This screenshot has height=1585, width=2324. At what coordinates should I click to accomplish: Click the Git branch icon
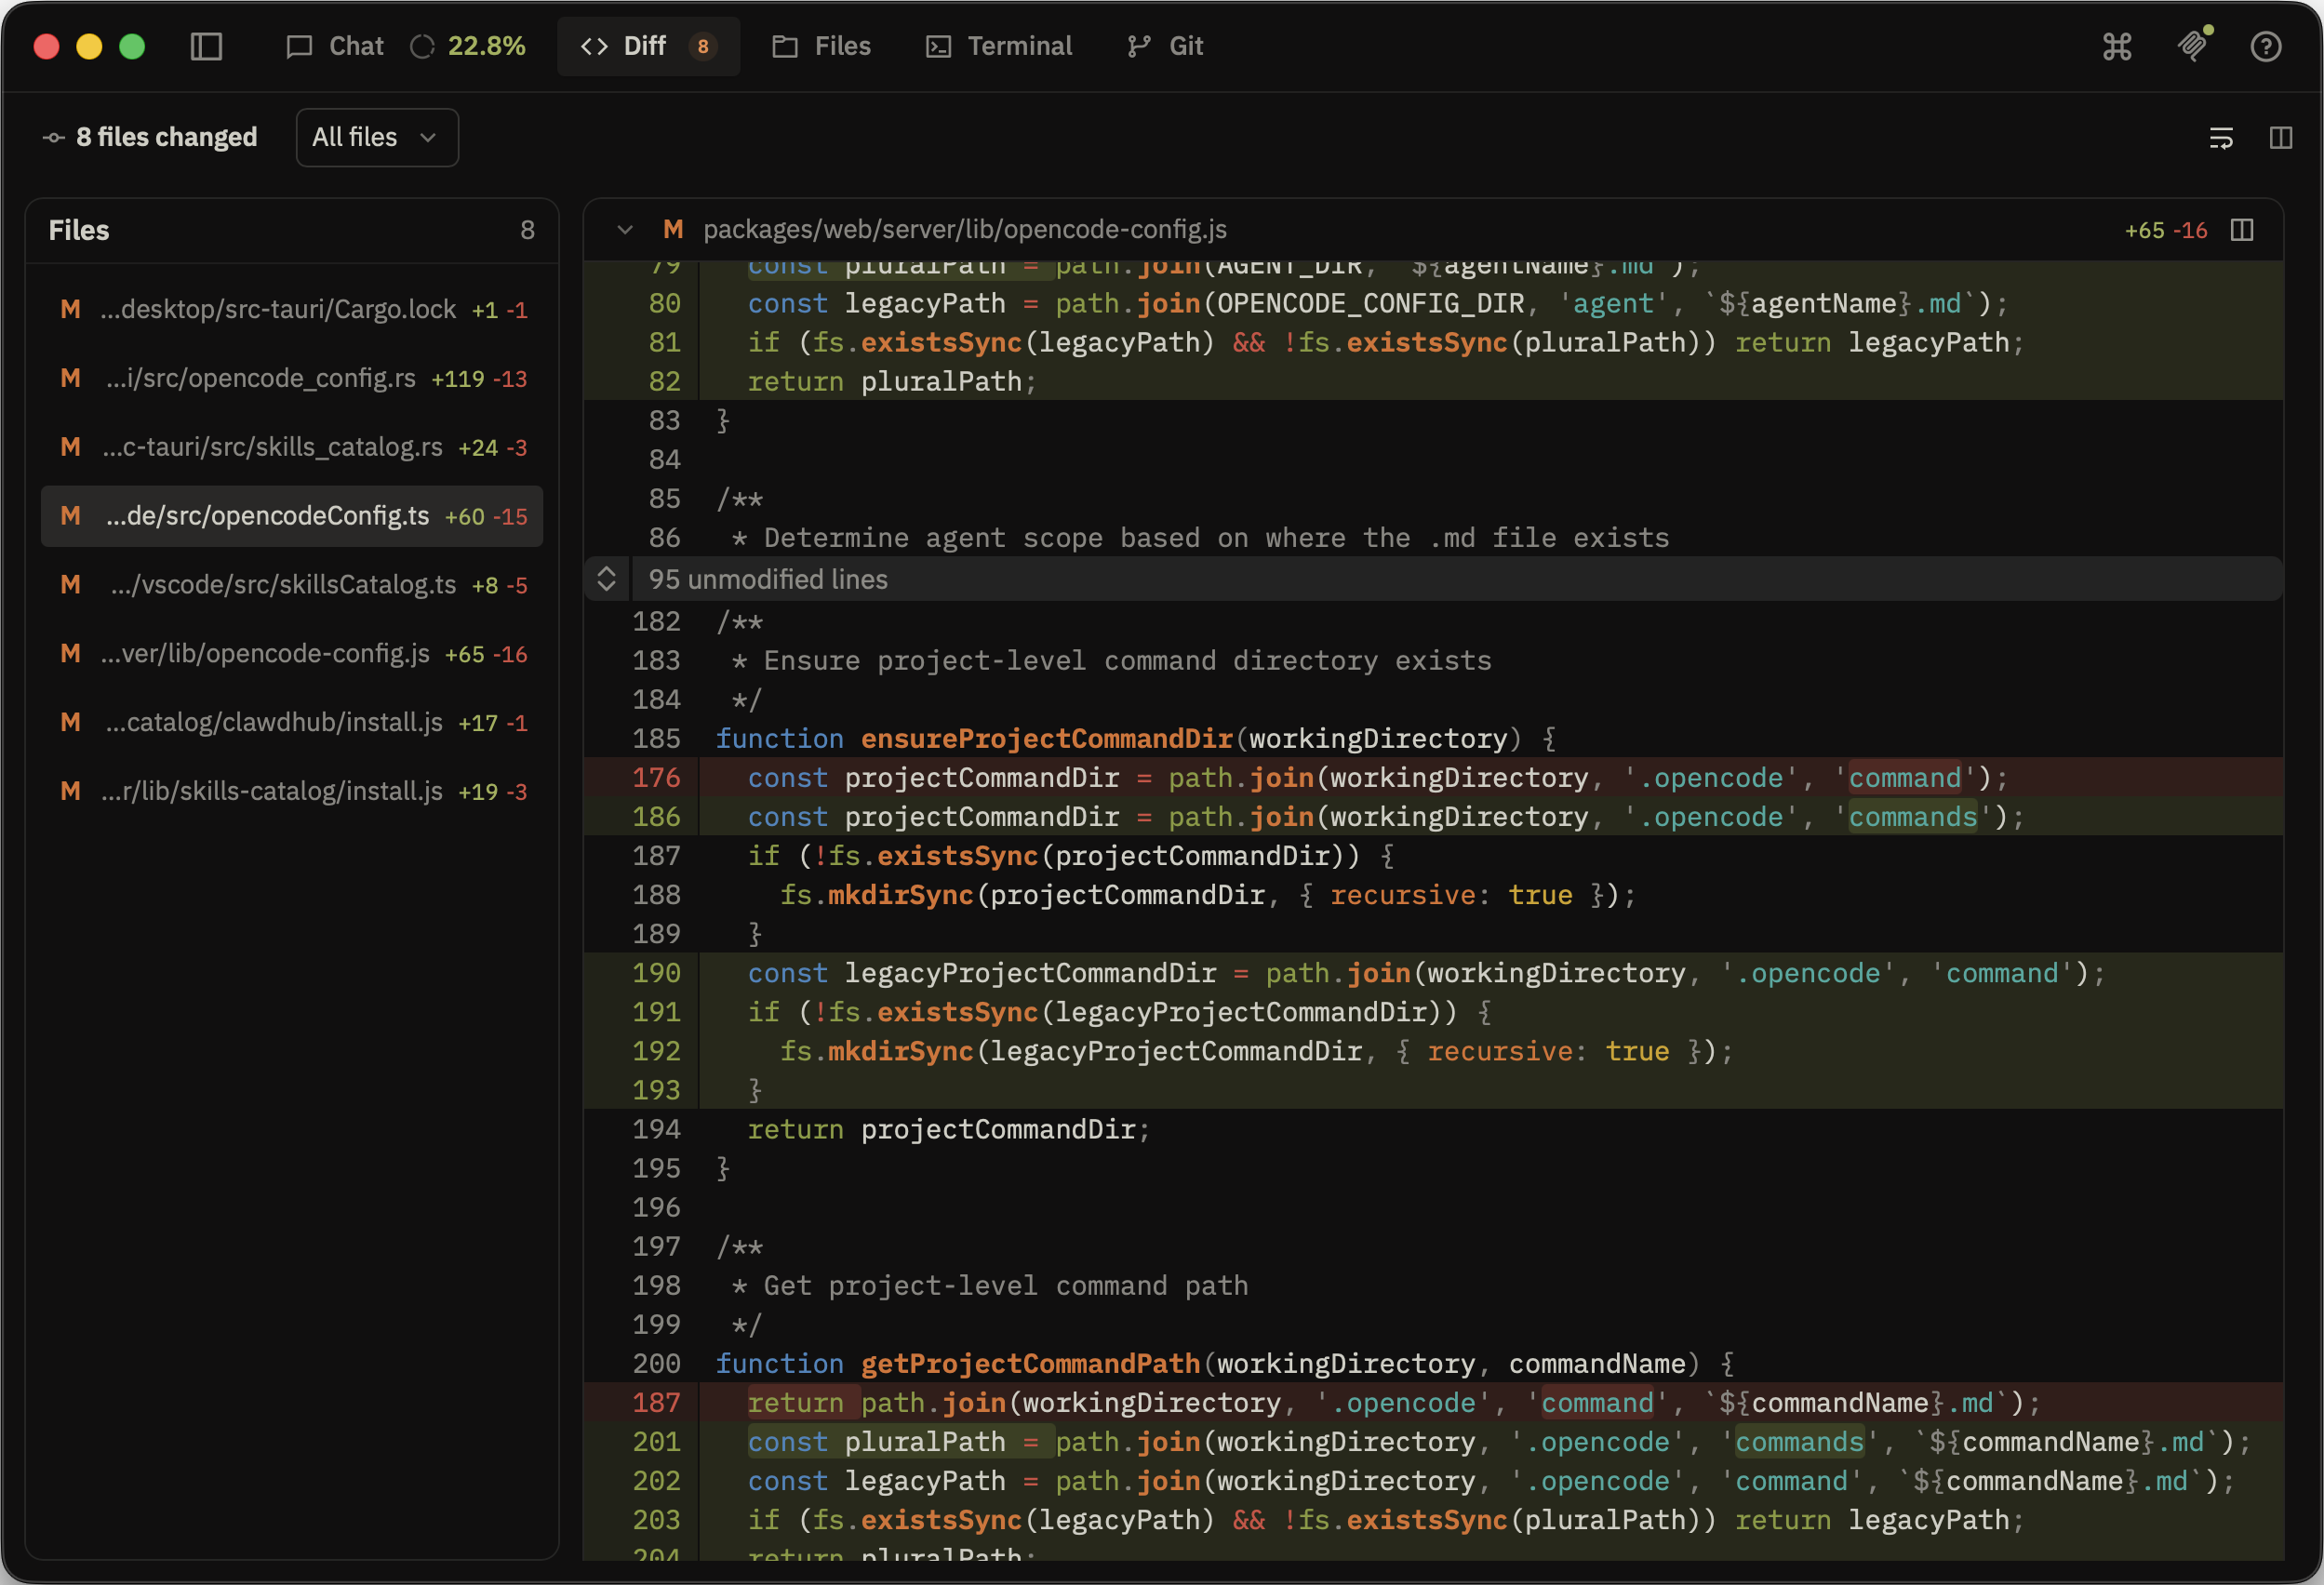1138,46
